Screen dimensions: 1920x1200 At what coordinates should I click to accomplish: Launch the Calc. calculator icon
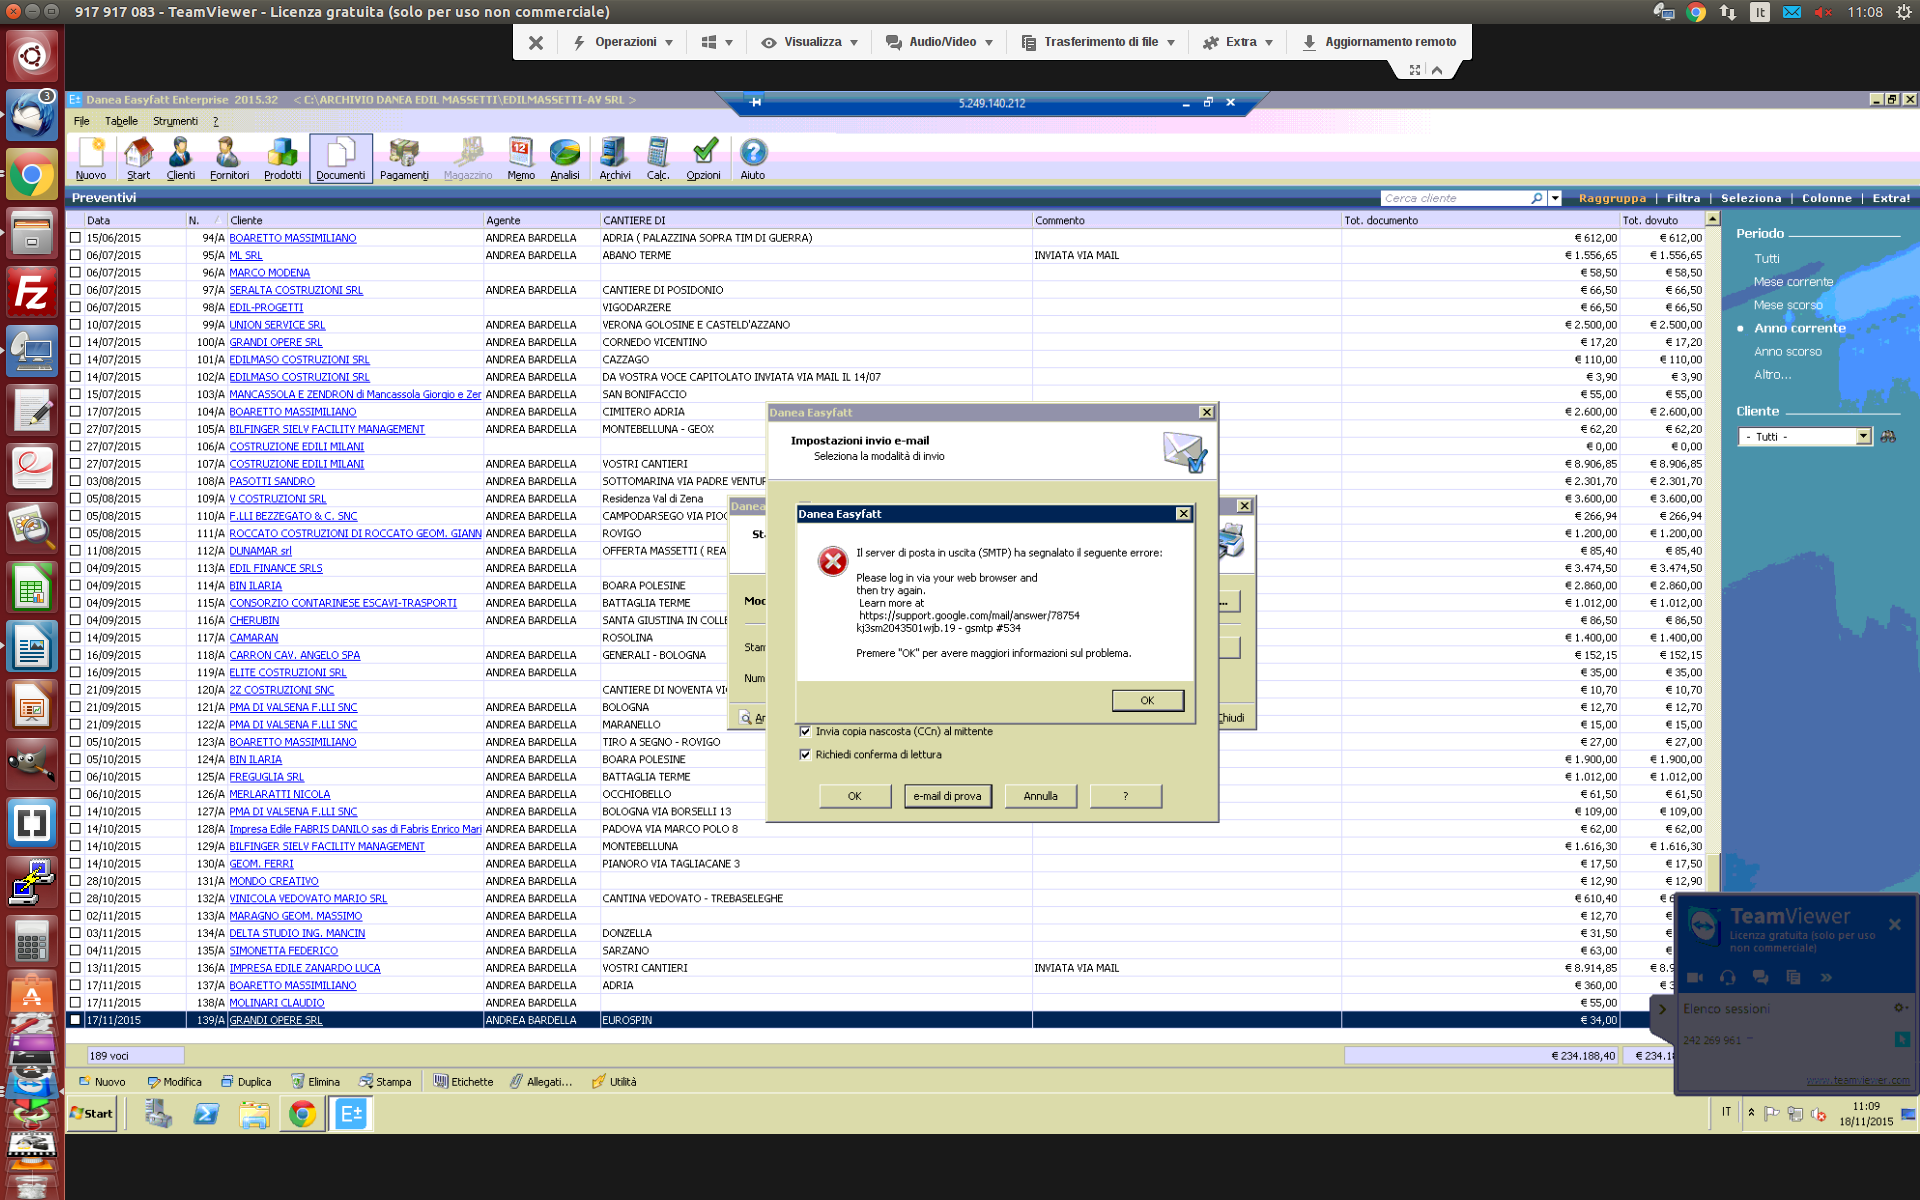click(658, 159)
